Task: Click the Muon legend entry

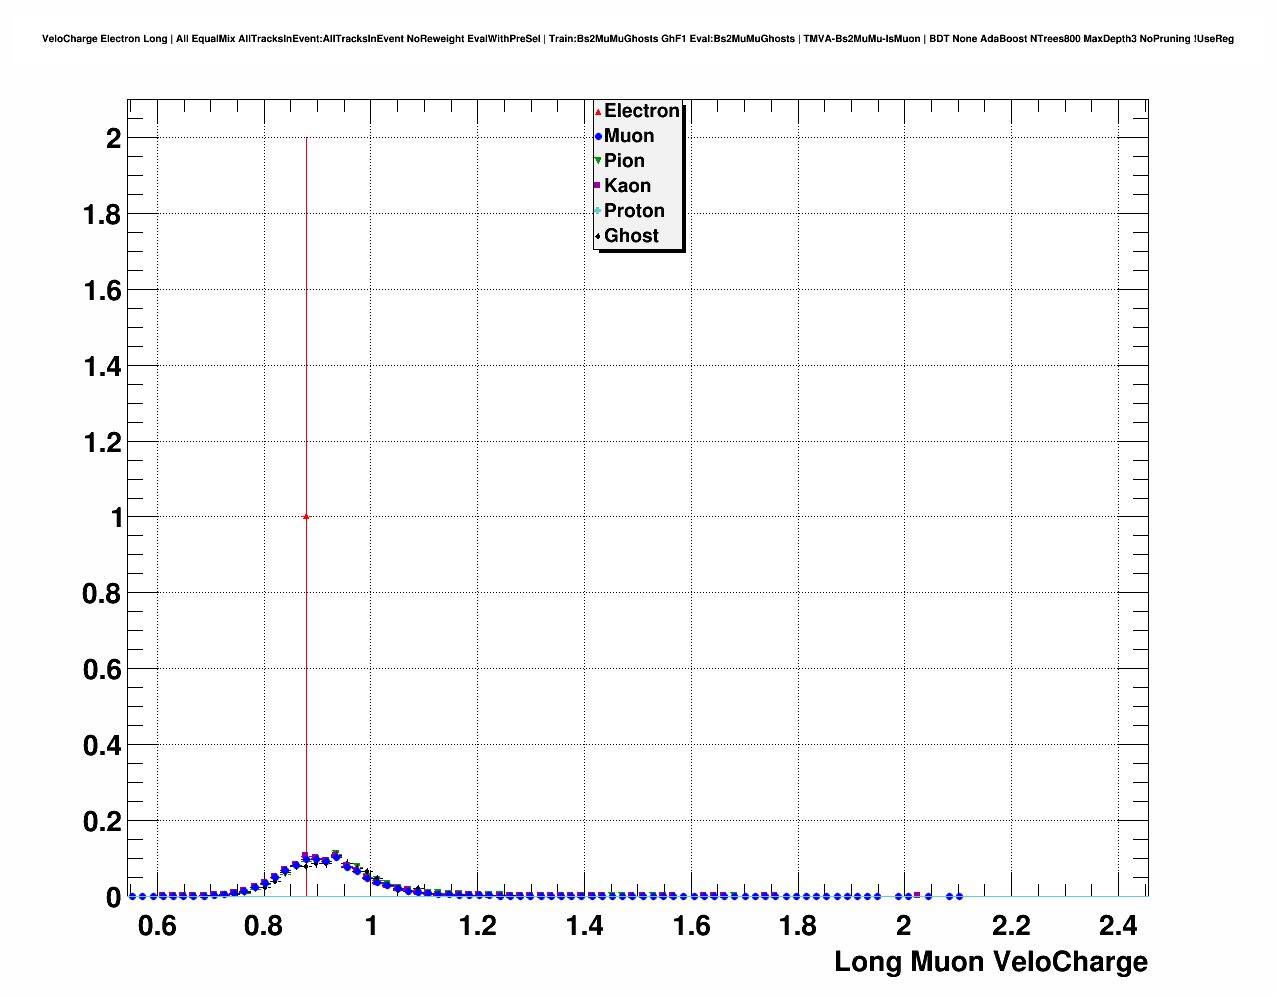Action: tap(625, 136)
